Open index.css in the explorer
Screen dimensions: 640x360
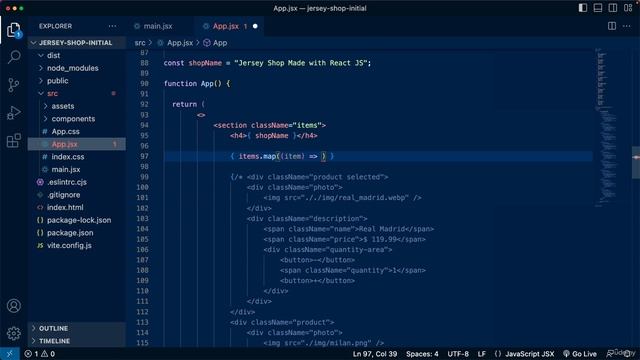tap(77, 157)
